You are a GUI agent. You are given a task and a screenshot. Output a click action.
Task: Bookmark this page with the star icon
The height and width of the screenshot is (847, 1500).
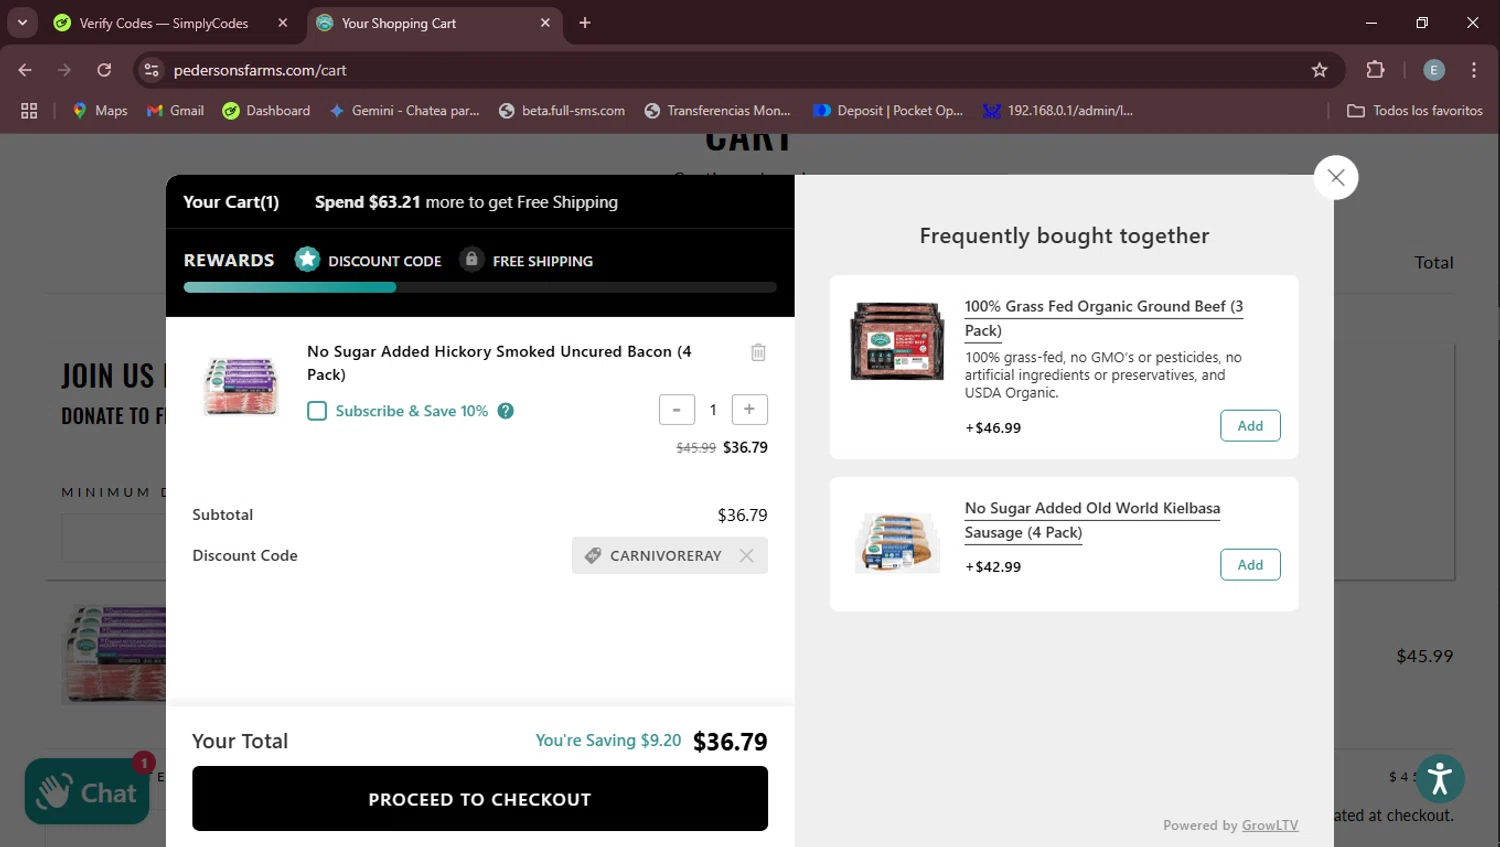(x=1319, y=70)
